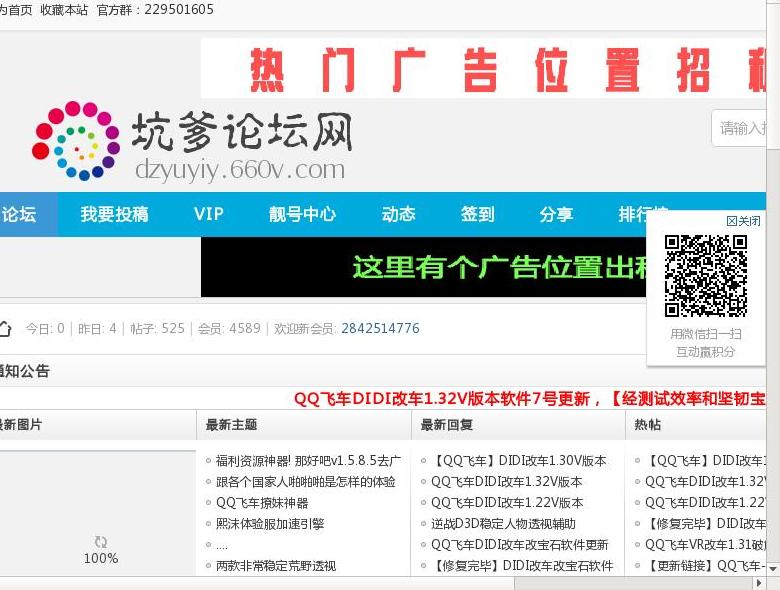Open the 签到 check-in page
780x590 pixels.
coord(478,214)
